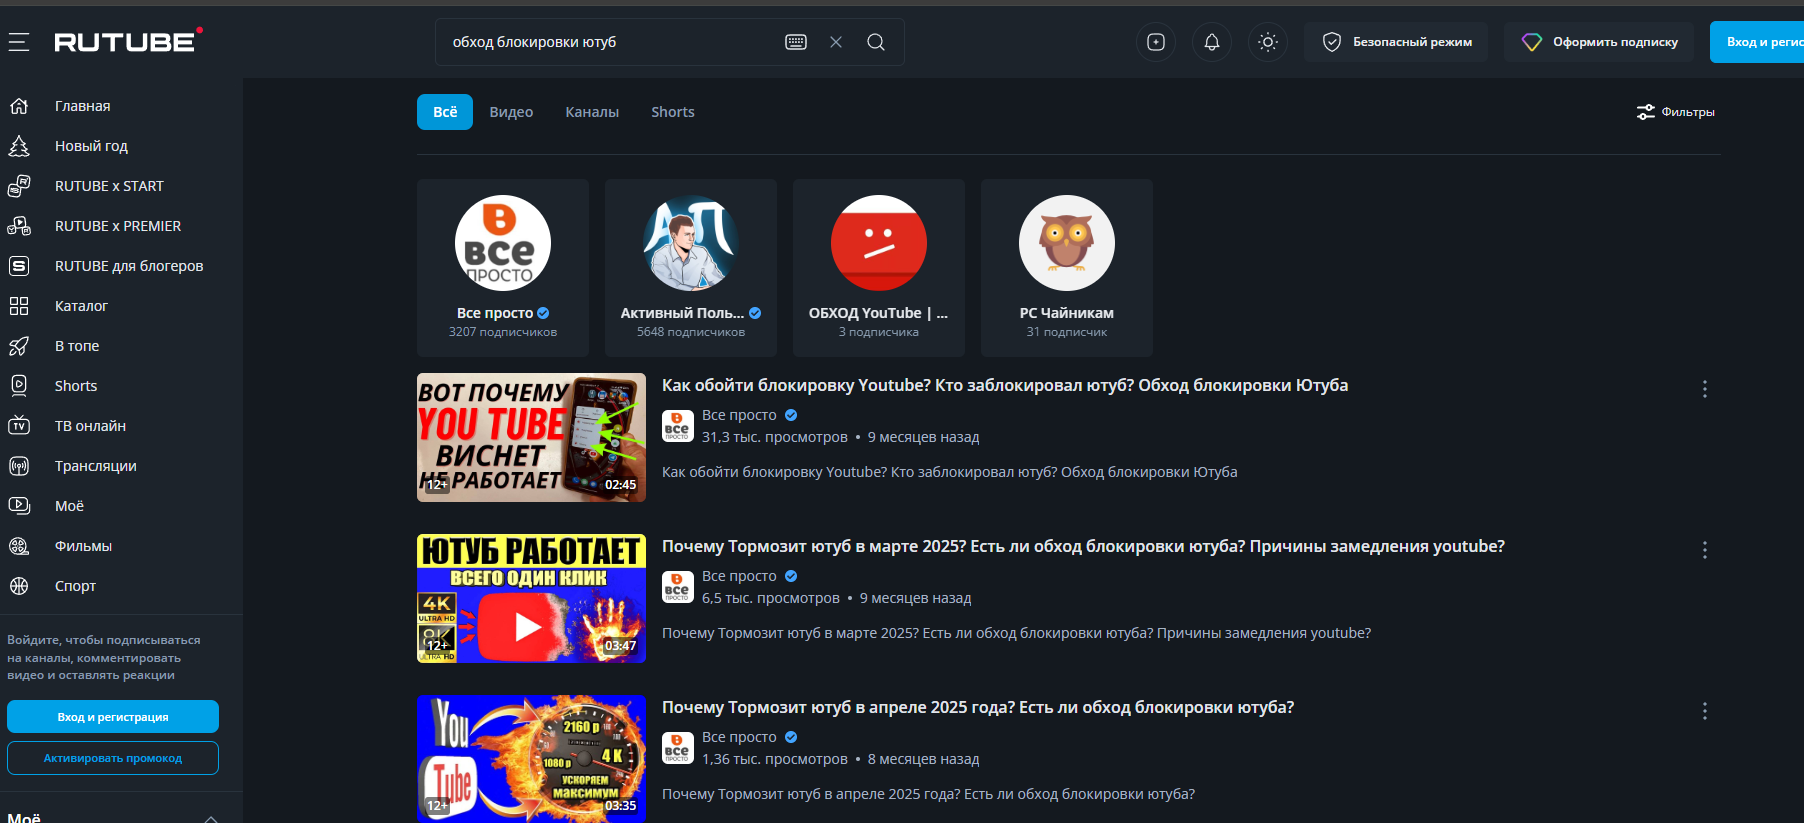
Task: Click the «6,5 тыс. просмотров» view count
Action: [771, 598]
